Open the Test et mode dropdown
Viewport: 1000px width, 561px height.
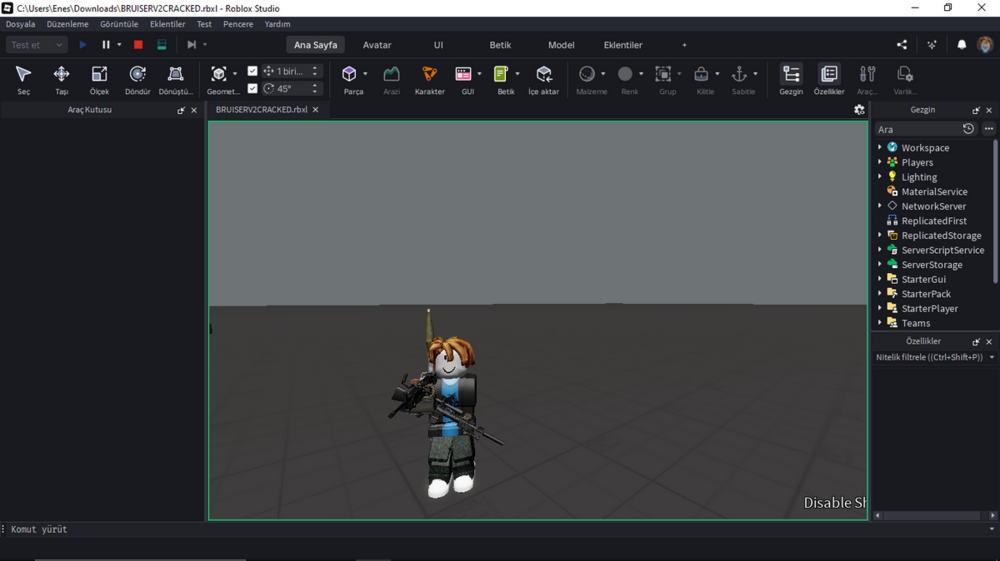tap(36, 45)
